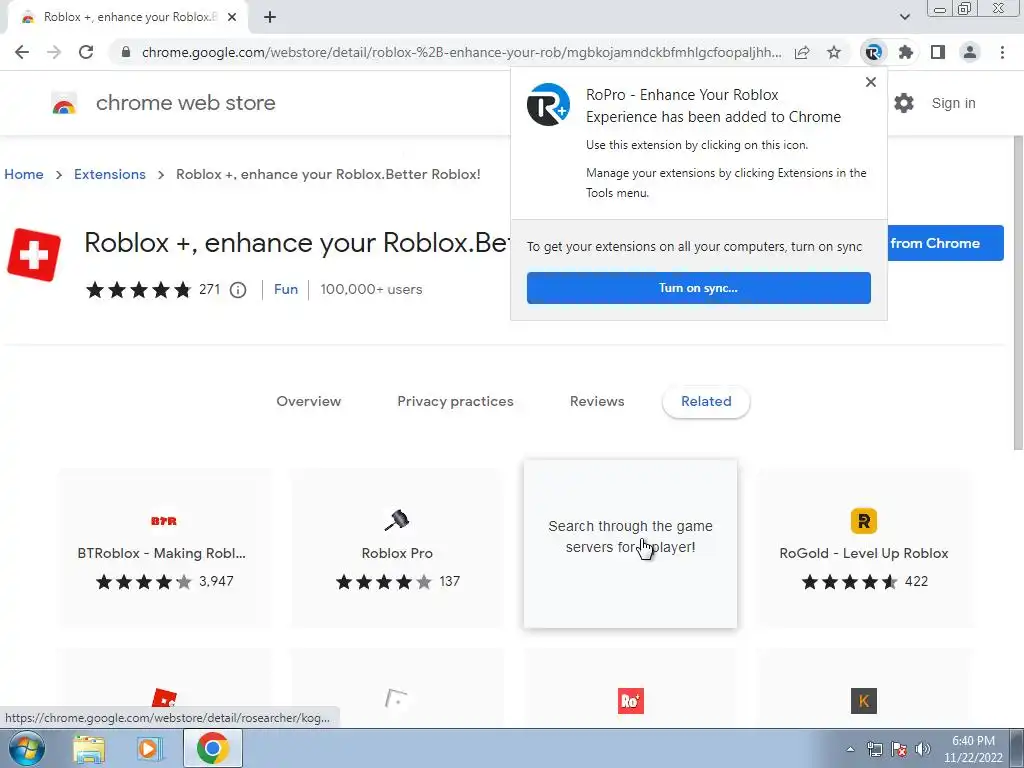The width and height of the screenshot is (1024, 768).
Task: Click the RoPro extension icon in toolbar
Action: [x=873, y=52]
